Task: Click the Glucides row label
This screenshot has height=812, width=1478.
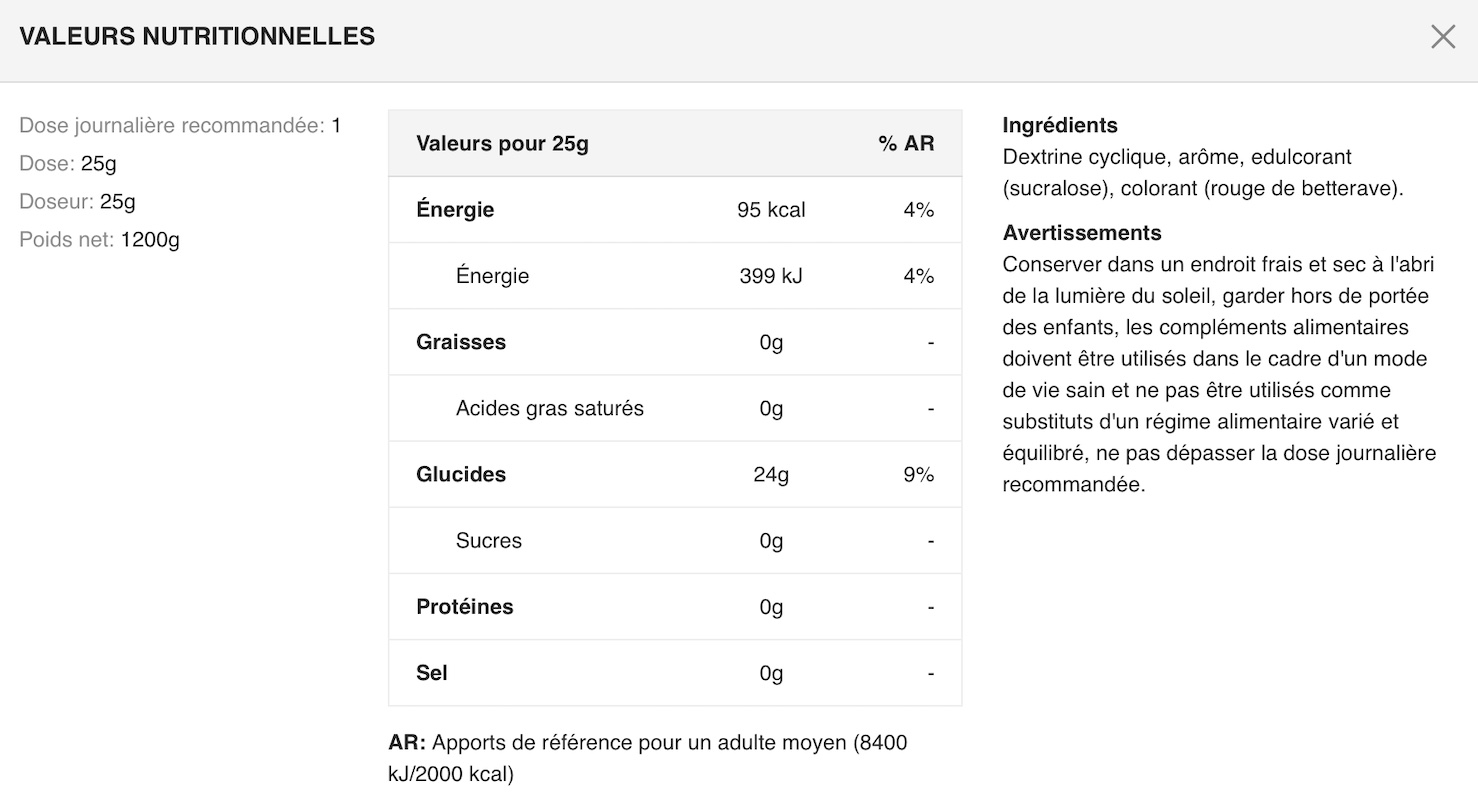Action: coord(461,474)
